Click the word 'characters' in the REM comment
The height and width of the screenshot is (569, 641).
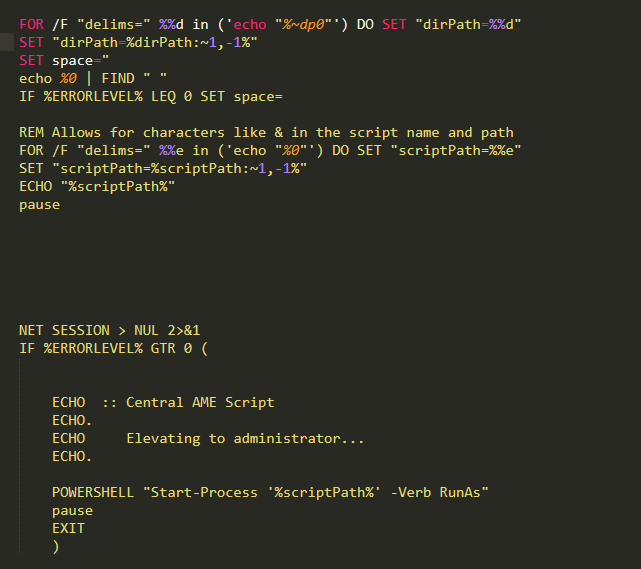point(184,132)
